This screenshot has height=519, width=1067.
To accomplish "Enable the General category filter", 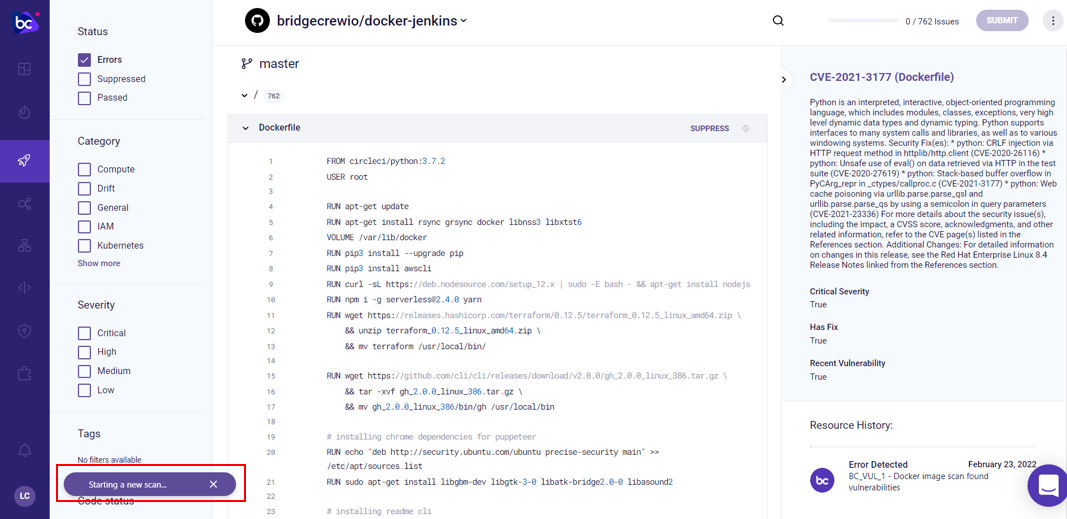I will click(x=84, y=207).
